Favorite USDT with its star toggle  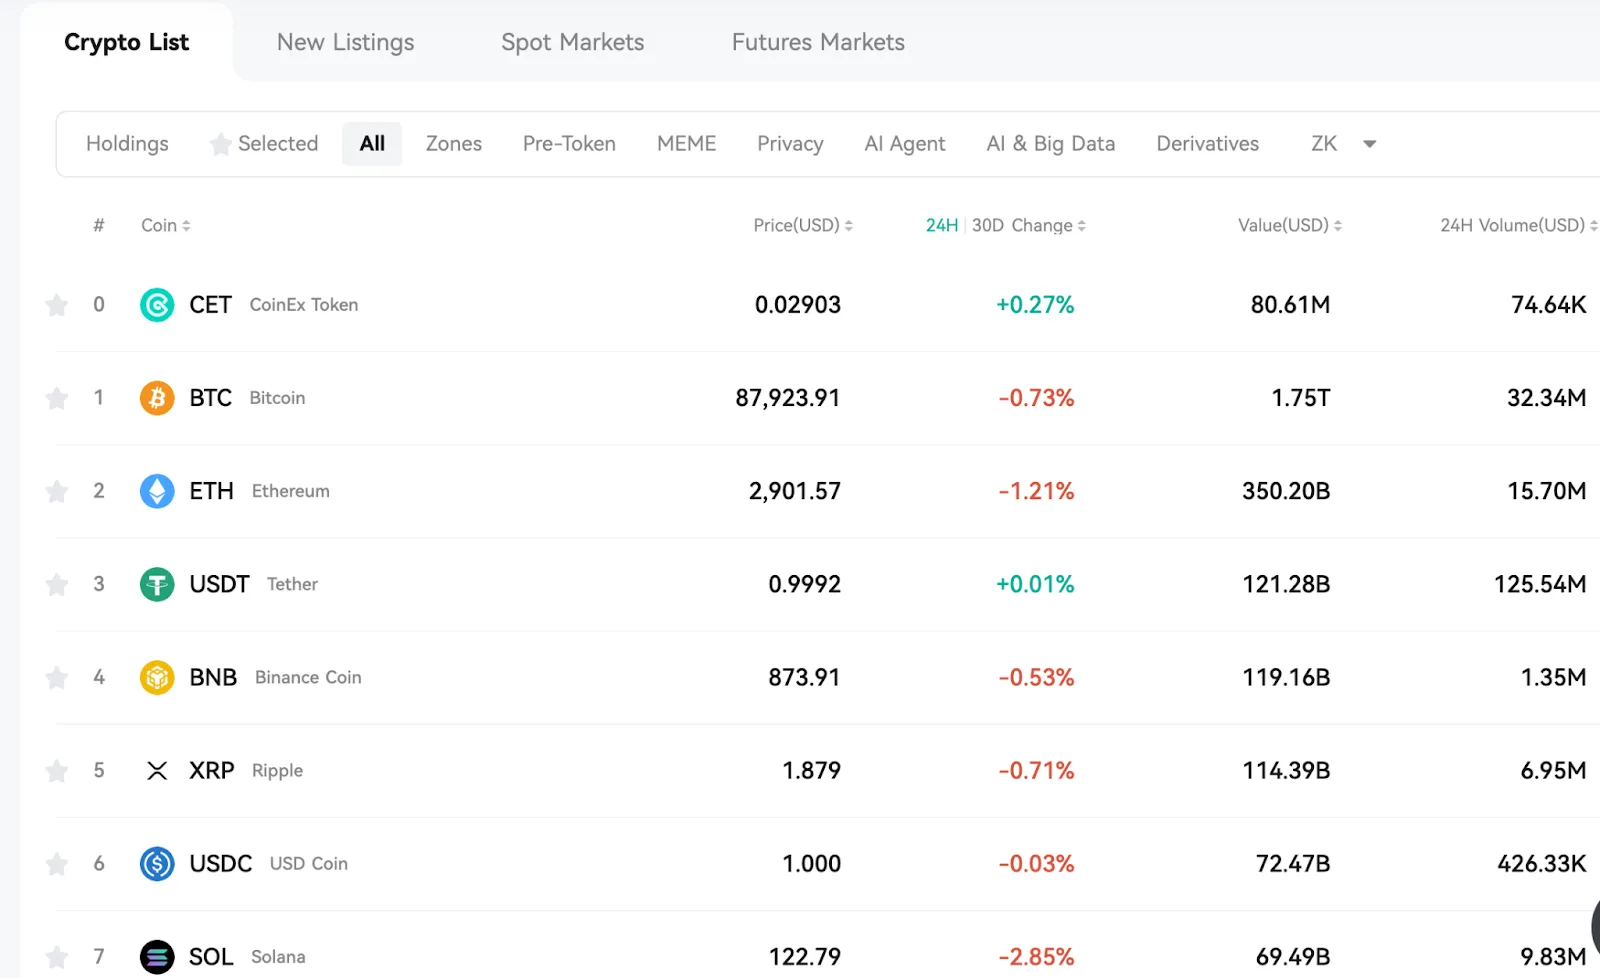point(57,584)
